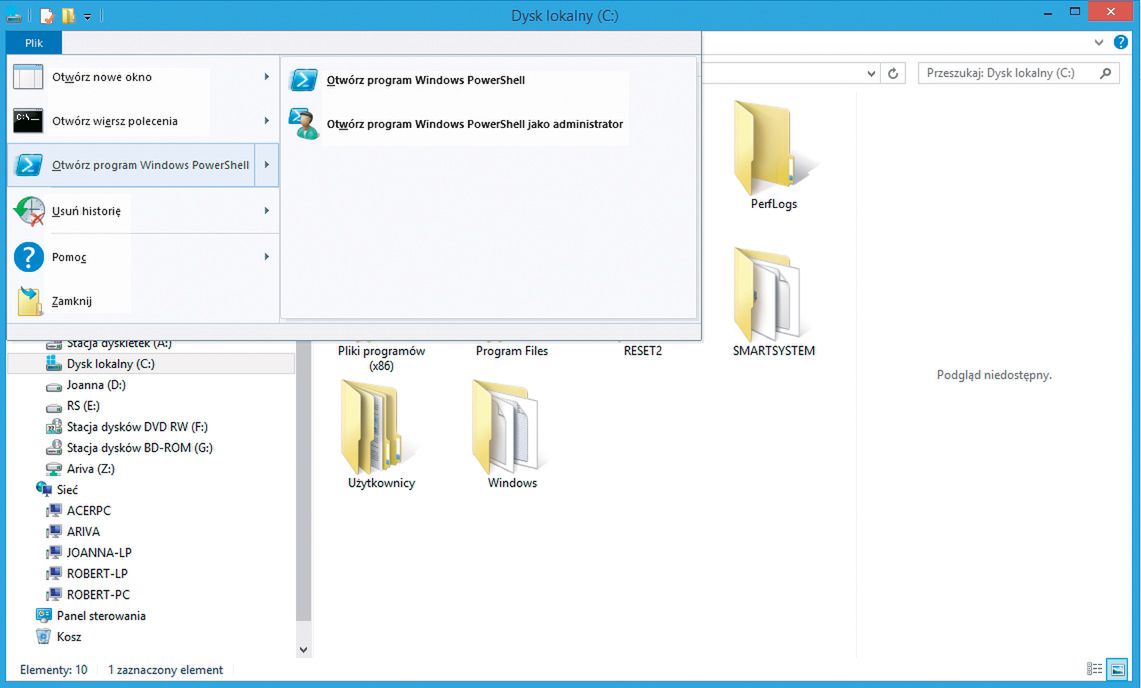Click the PowerShell icon in the submenu
Image resolution: width=1141 pixels, height=688 pixels.
coord(303,79)
